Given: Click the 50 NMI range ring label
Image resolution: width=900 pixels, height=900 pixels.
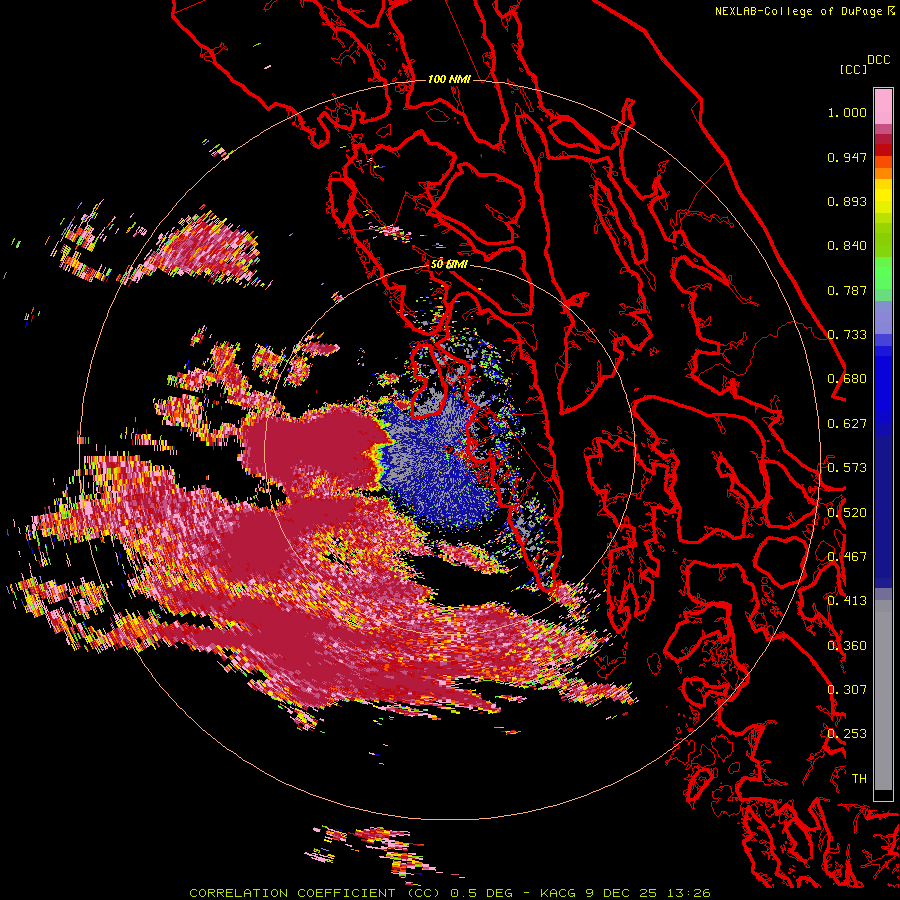Looking at the screenshot, I should click(449, 264).
